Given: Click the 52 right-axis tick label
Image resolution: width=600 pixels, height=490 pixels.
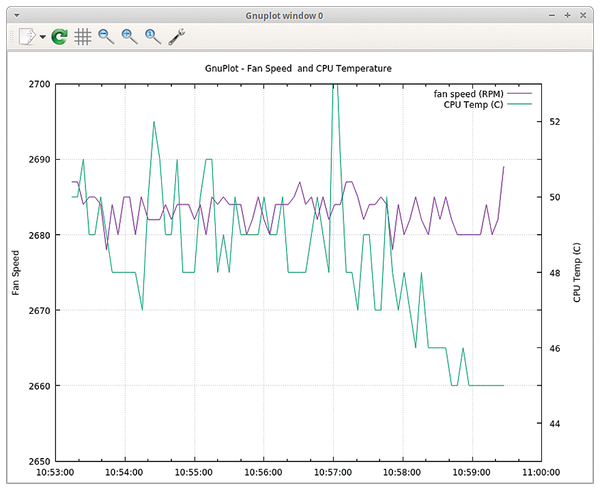Looking at the screenshot, I should 554,122.
